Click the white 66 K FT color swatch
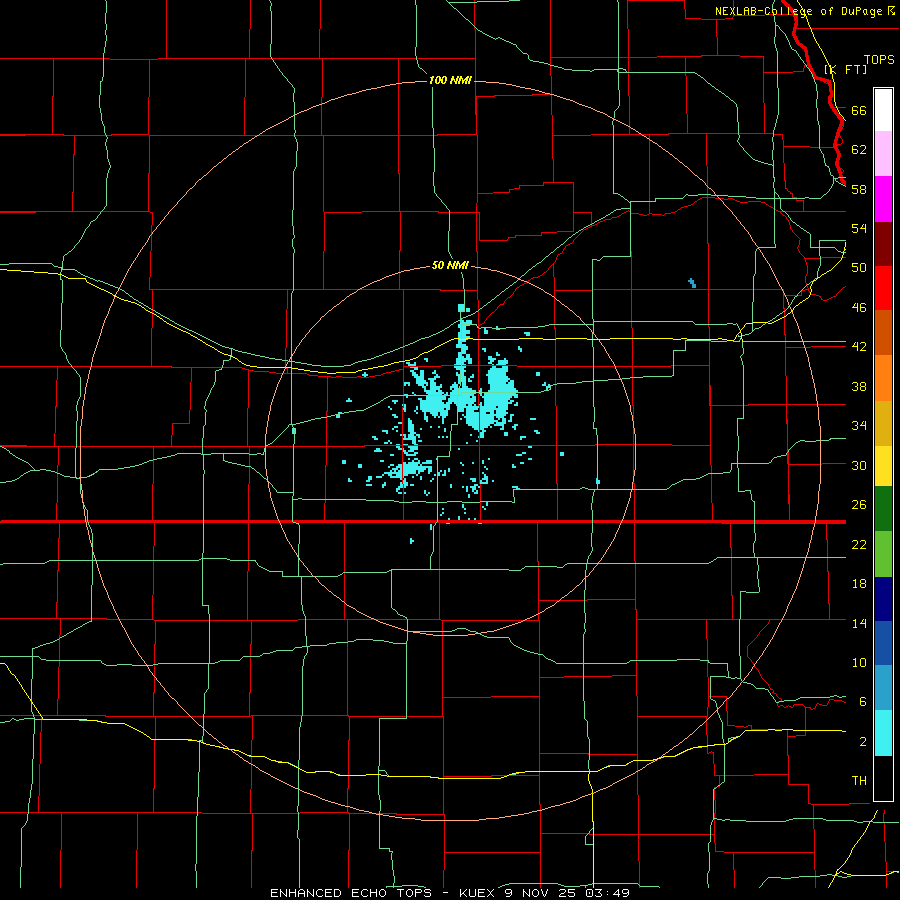The image size is (900, 900). [883, 110]
